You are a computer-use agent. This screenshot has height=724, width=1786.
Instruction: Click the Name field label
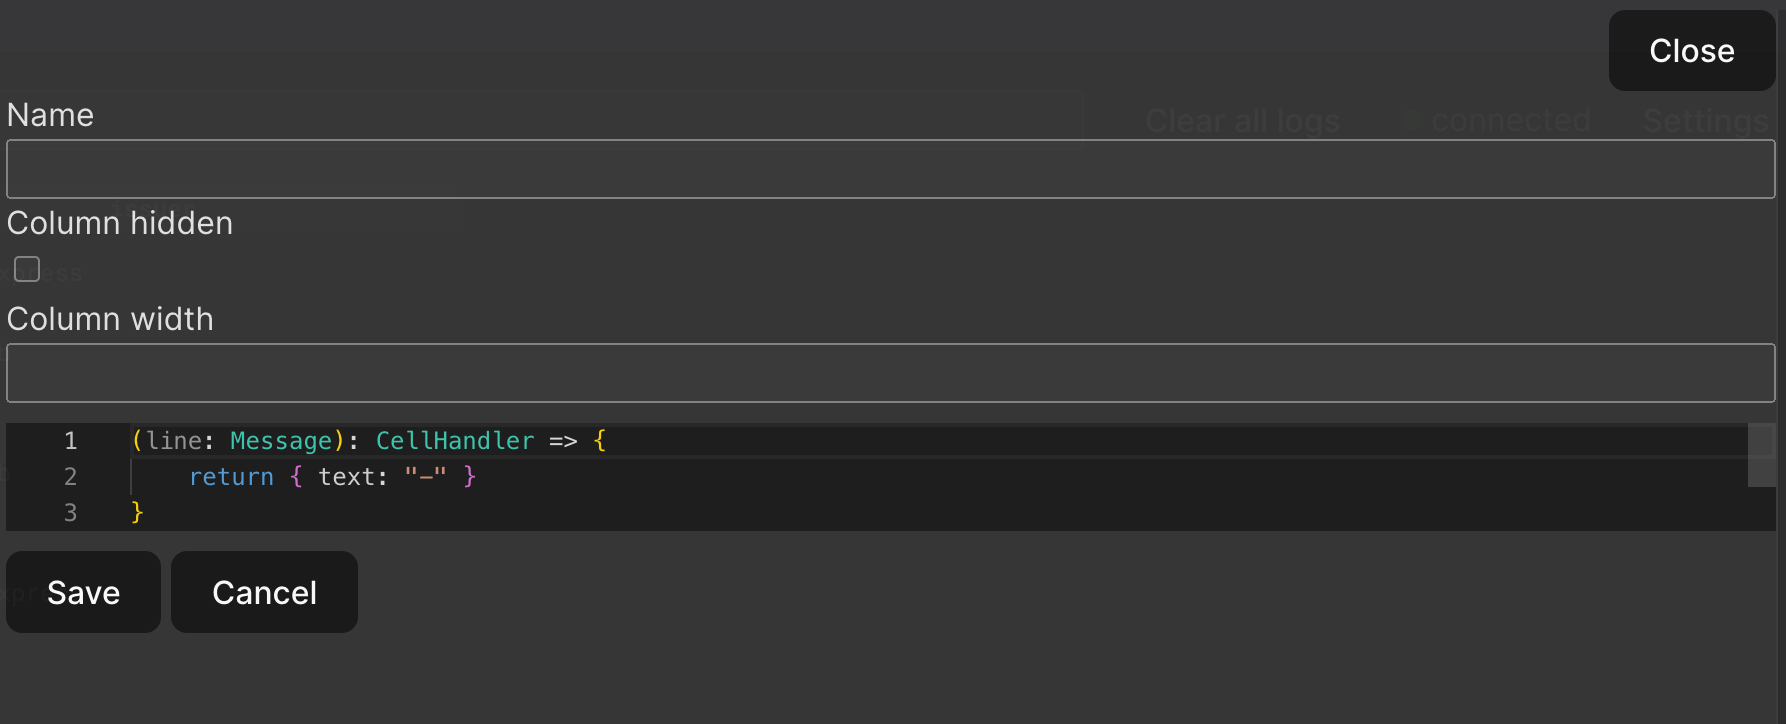[50, 115]
